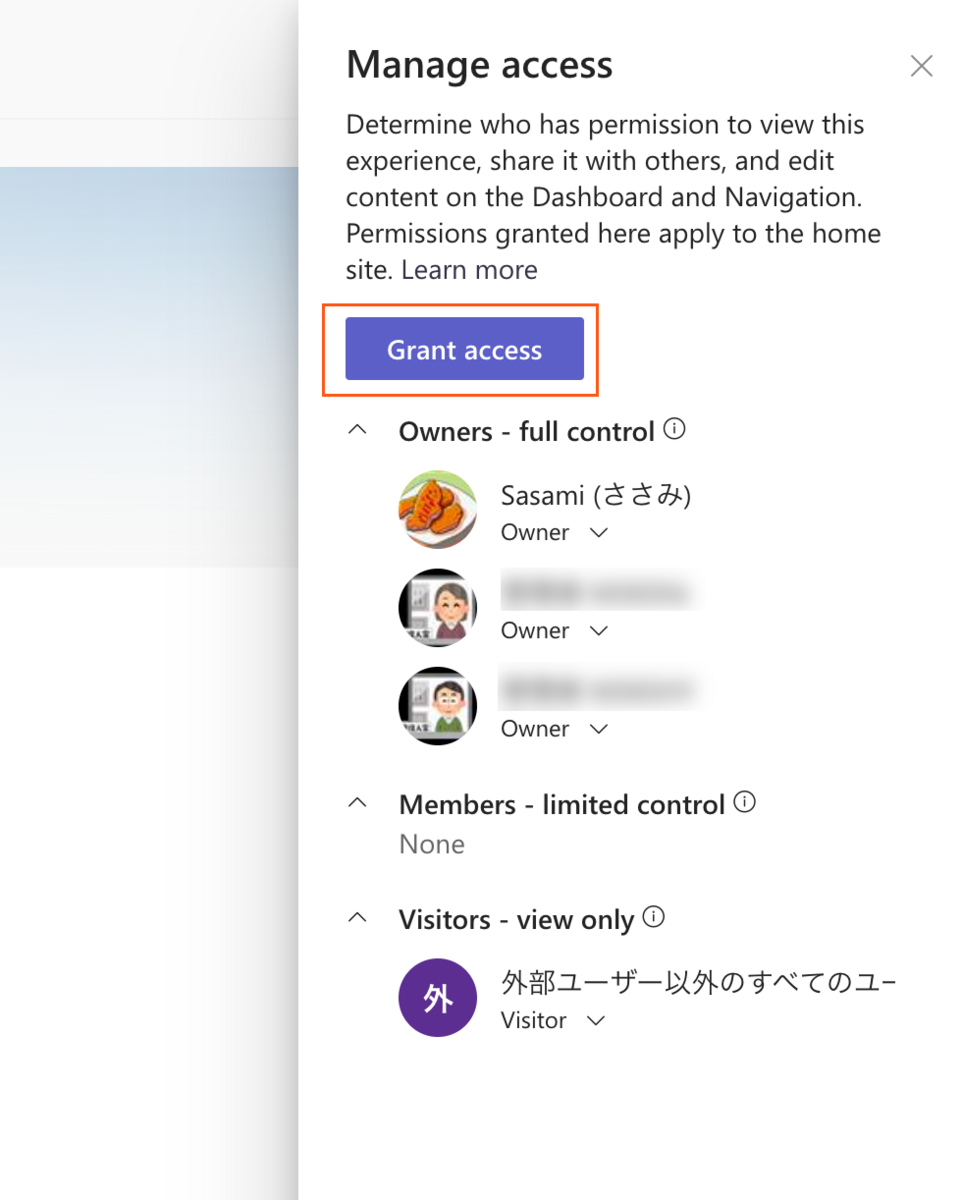Collapse the Owners section chevron
This screenshot has width=962, height=1200.
tap(357, 431)
